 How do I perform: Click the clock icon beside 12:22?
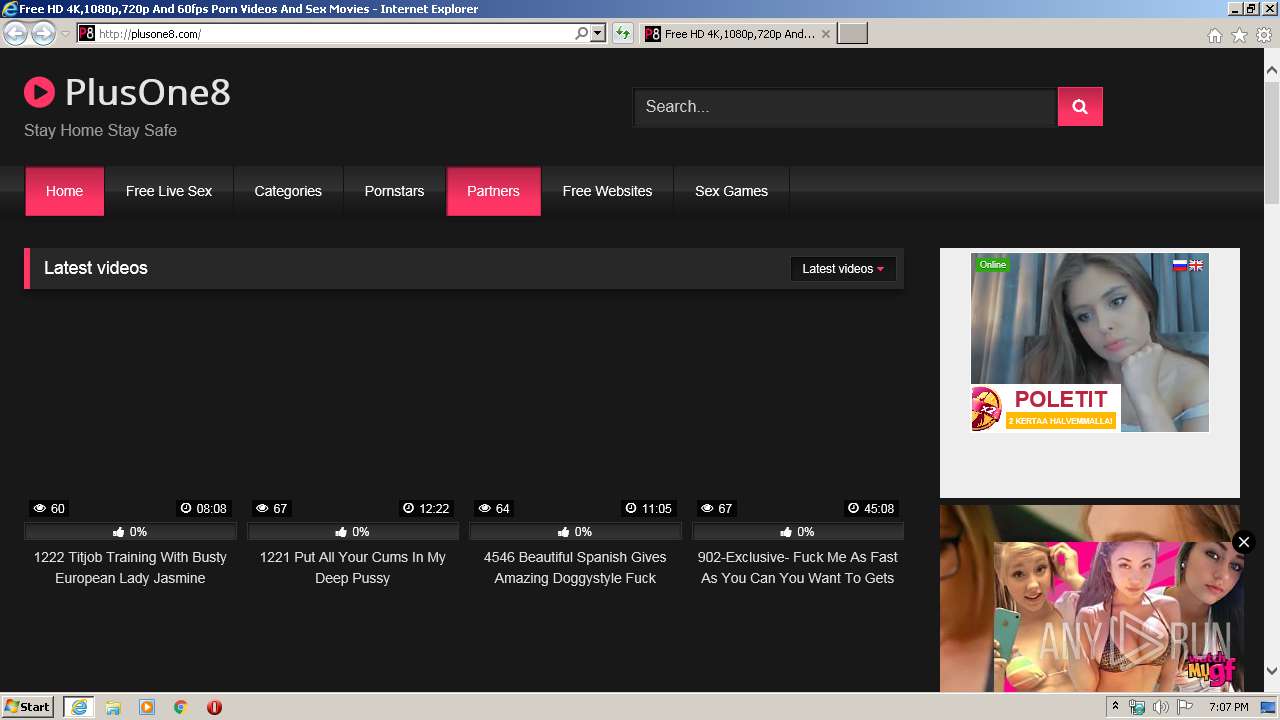coord(408,509)
